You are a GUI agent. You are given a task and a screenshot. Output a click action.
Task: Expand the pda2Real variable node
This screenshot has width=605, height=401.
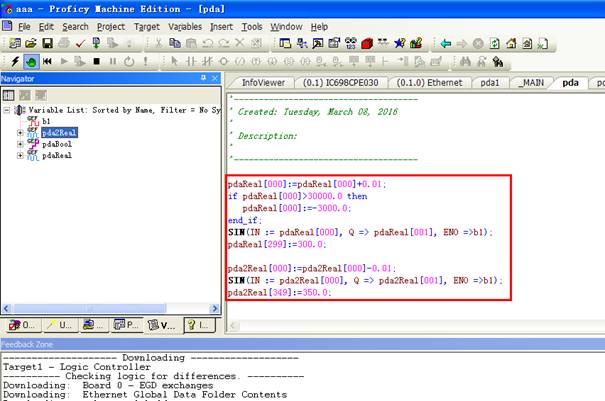pos(20,132)
